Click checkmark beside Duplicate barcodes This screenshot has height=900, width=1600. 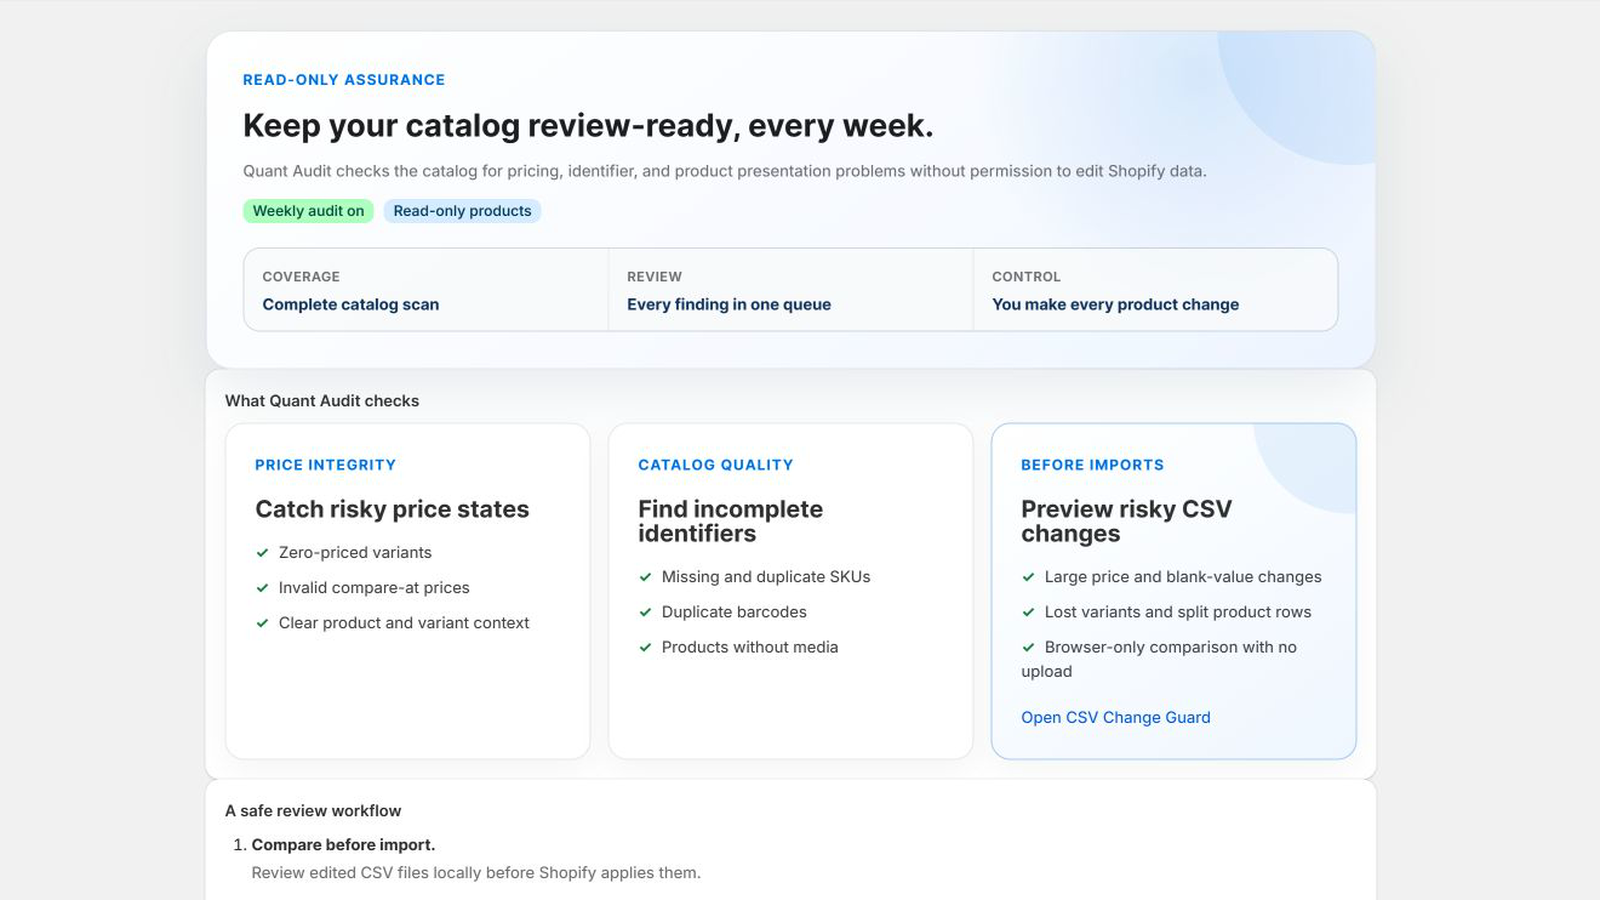[x=645, y=612]
